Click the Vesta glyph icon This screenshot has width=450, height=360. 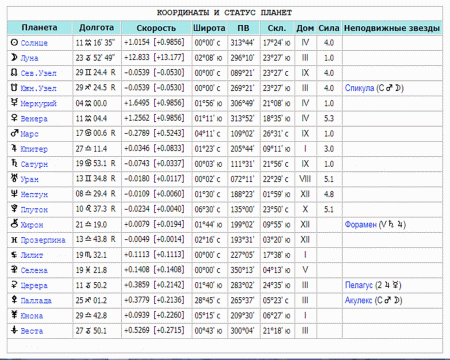[14, 330]
